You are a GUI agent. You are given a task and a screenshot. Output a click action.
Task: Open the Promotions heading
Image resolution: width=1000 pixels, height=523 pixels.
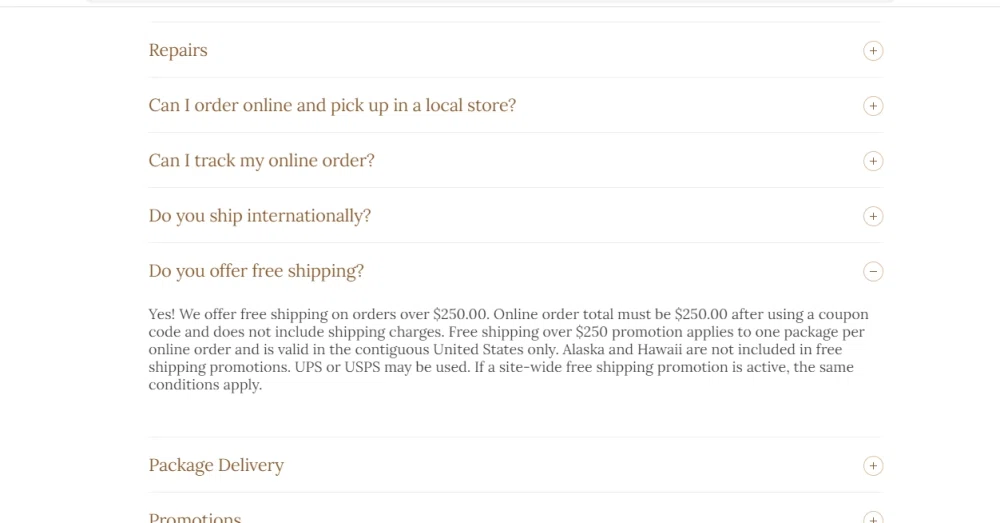point(195,518)
